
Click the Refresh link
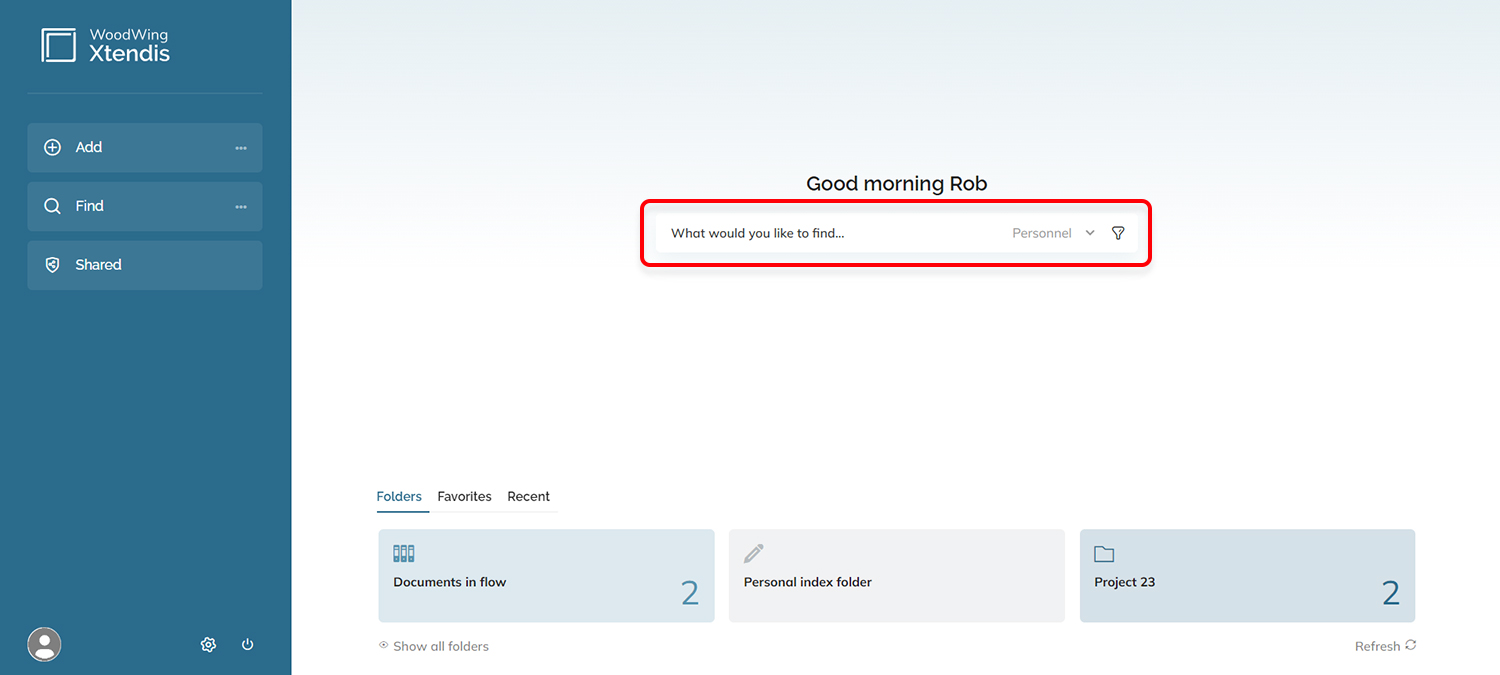1377,646
